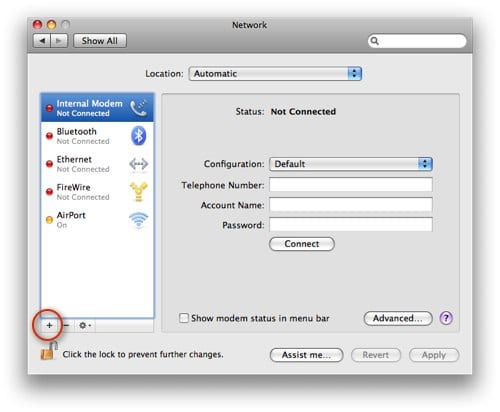Image resolution: width=500 pixels, height=412 pixels.
Task: Focus the Telephone Number field
Action: (x=351, y=185)
